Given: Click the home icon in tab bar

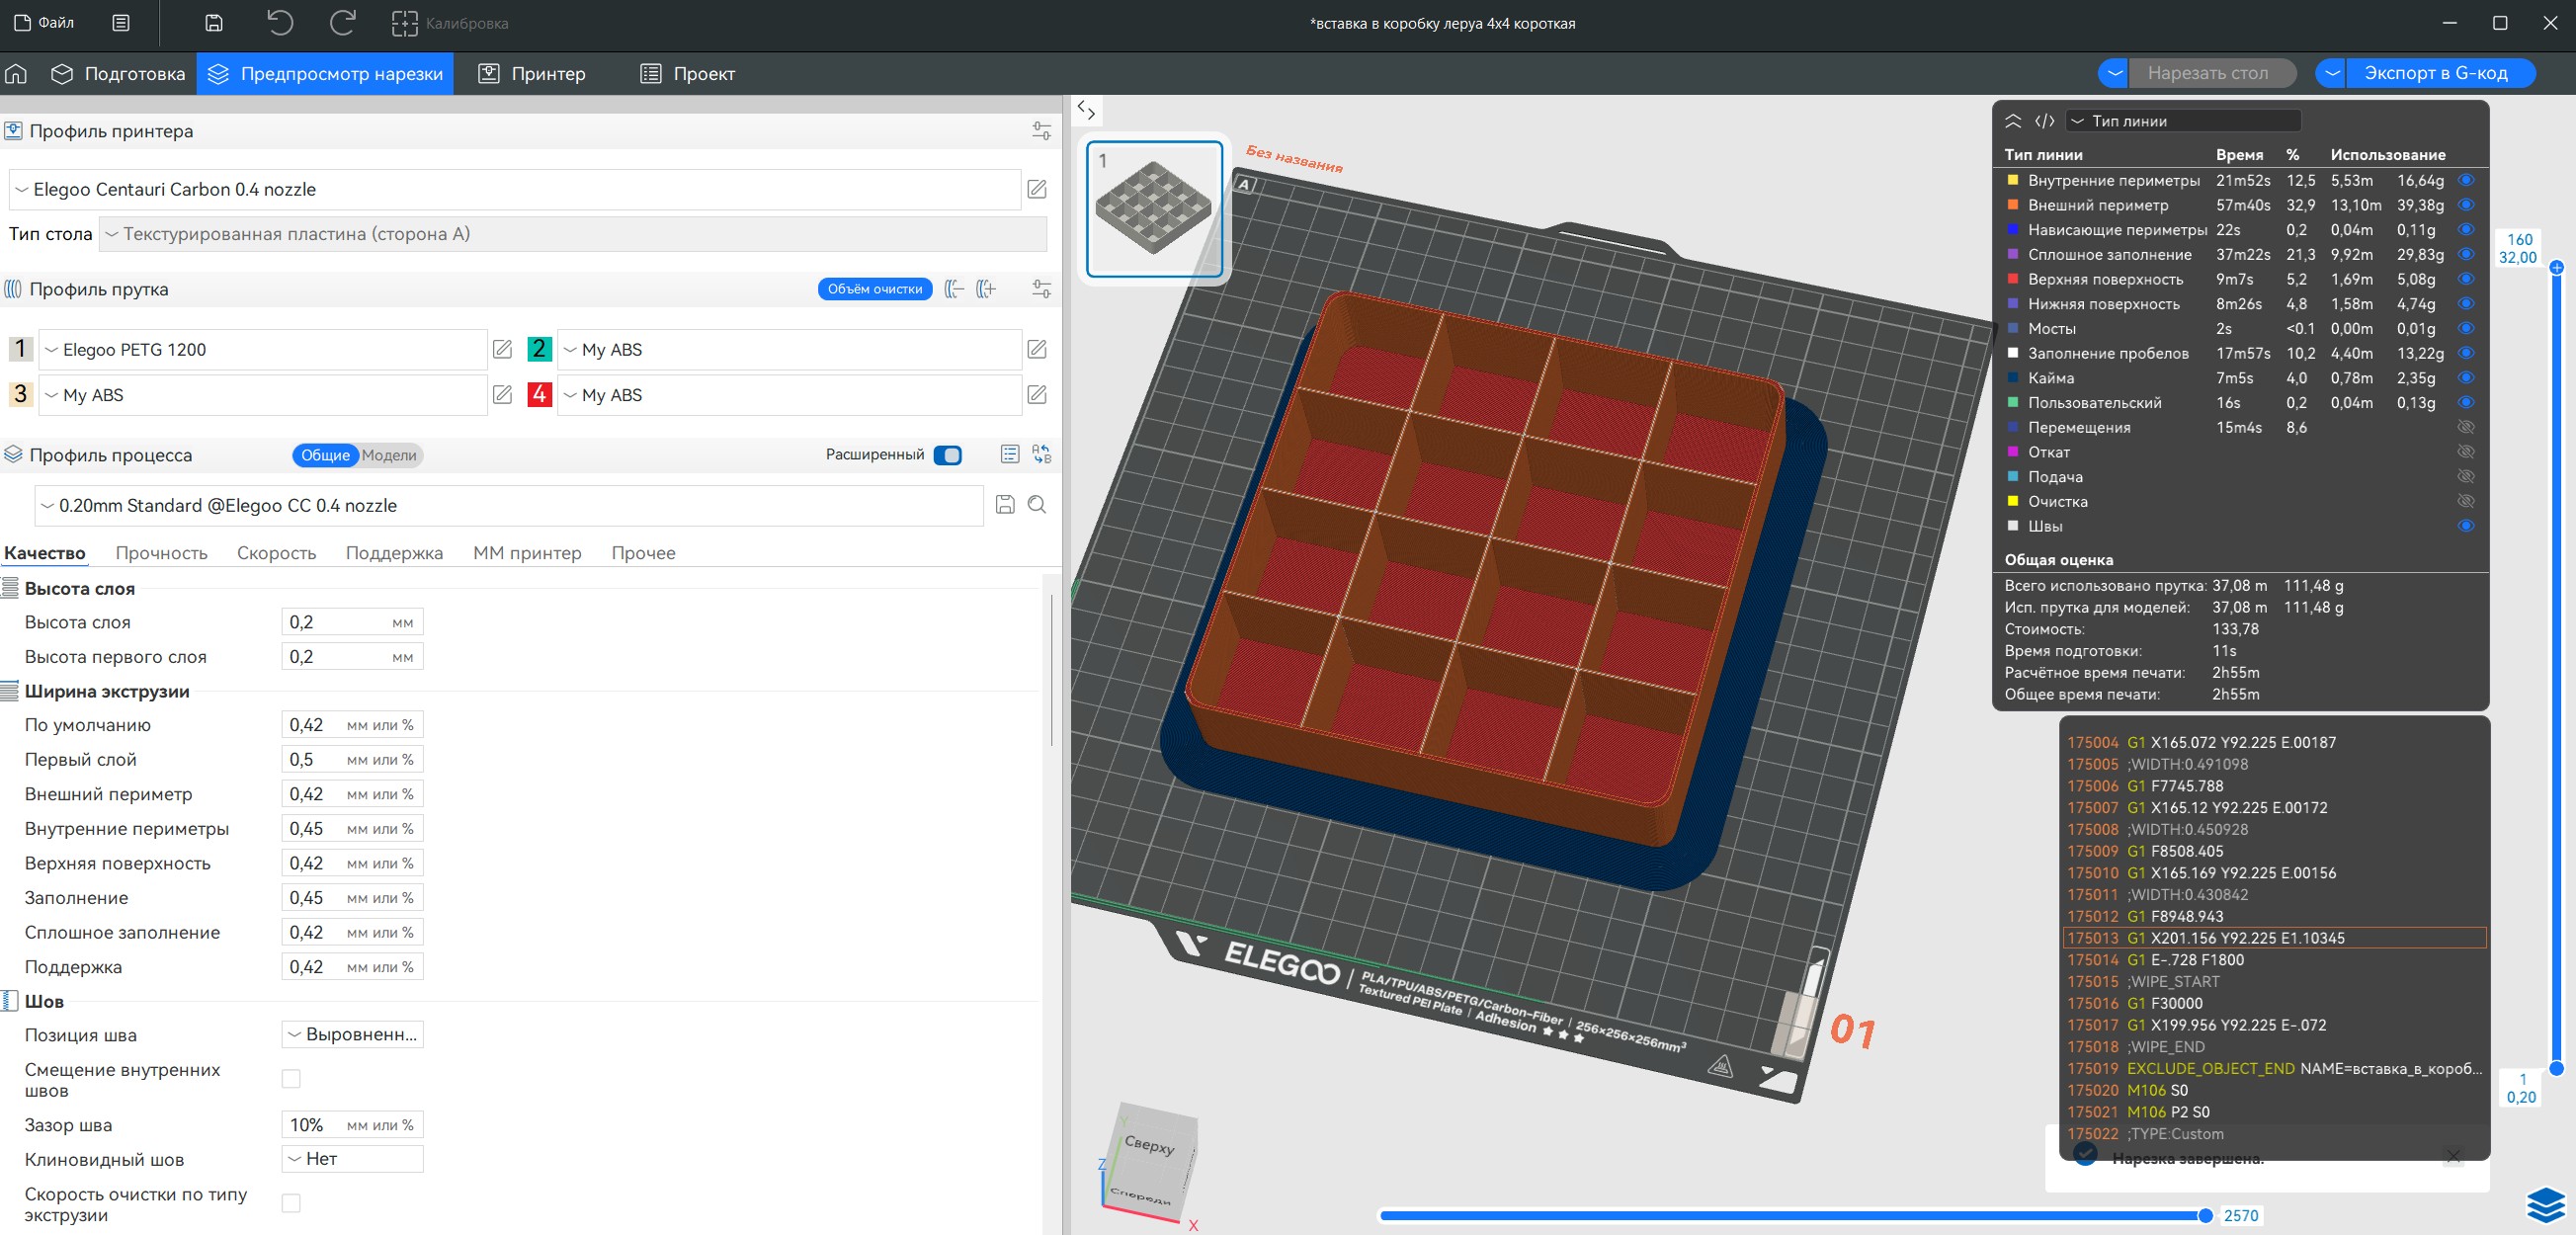Looking at the screenshot, I should (x=16, y=74).
